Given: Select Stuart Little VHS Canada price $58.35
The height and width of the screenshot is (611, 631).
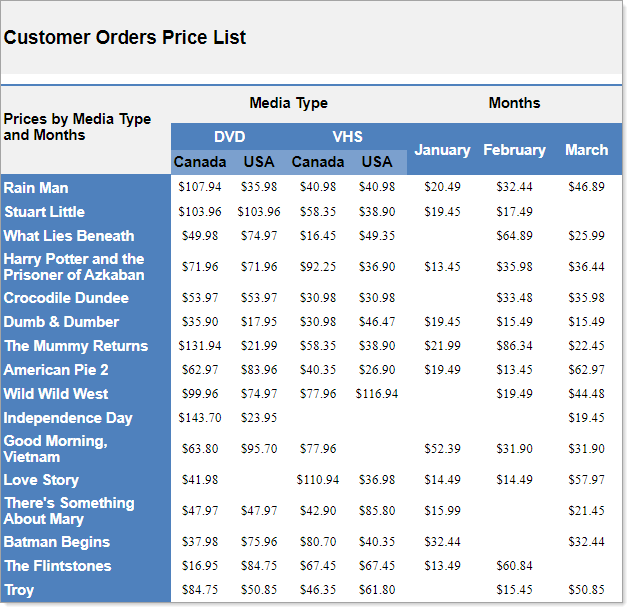Looking at the screenshot, I should tap(318, 212).
